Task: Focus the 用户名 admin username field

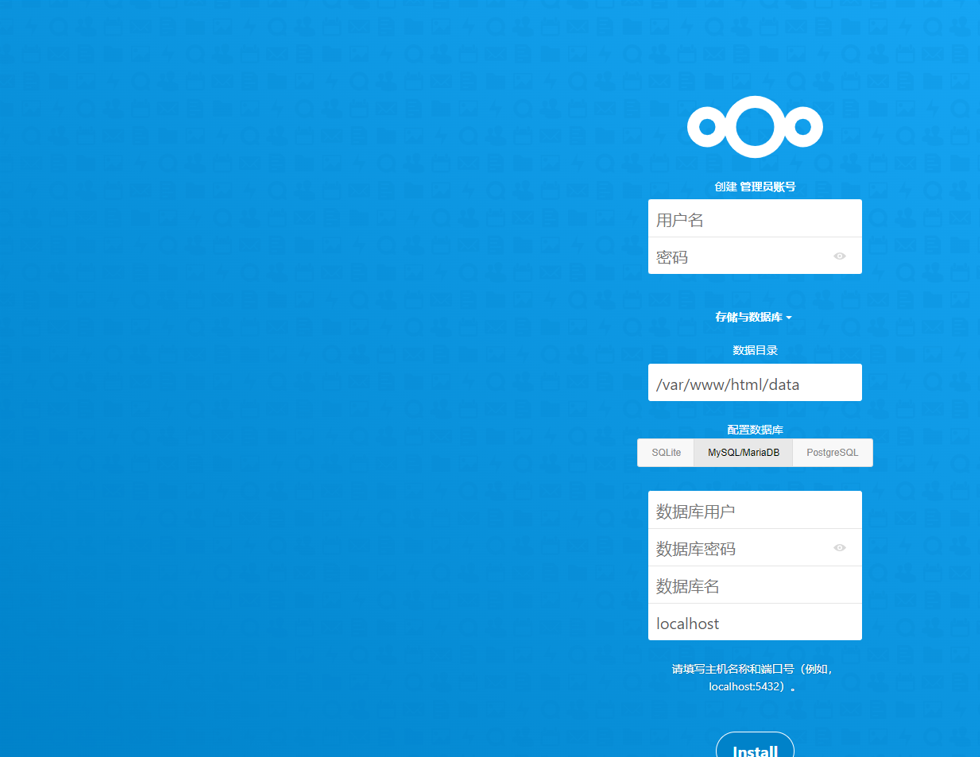Action: click(754, 218)
